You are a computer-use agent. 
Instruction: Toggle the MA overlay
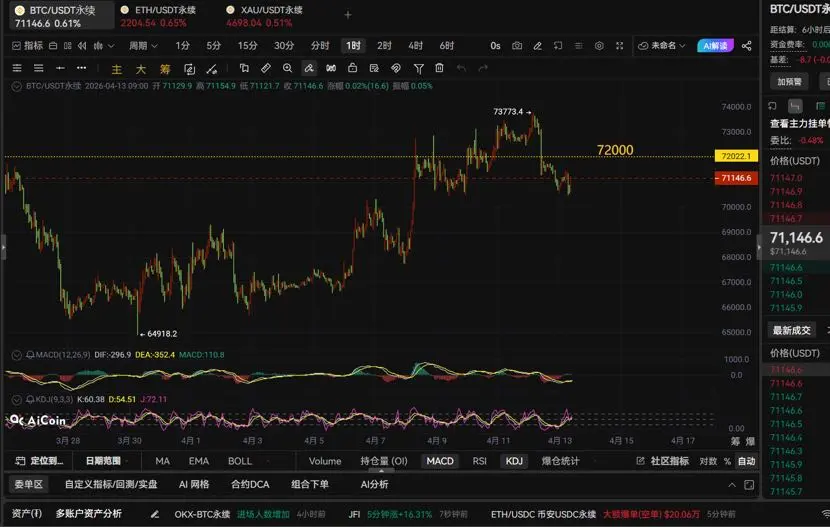[163, 461]
